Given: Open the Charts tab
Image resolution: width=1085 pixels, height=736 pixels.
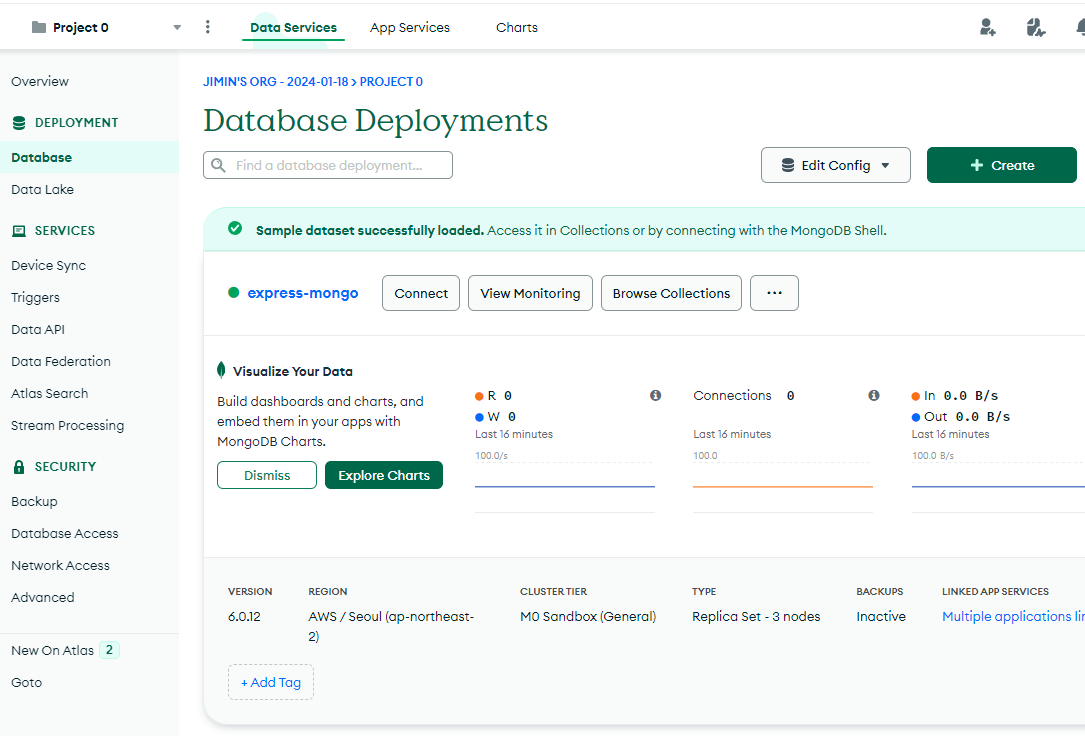Looking at the screenshot, I should point(517,28).
